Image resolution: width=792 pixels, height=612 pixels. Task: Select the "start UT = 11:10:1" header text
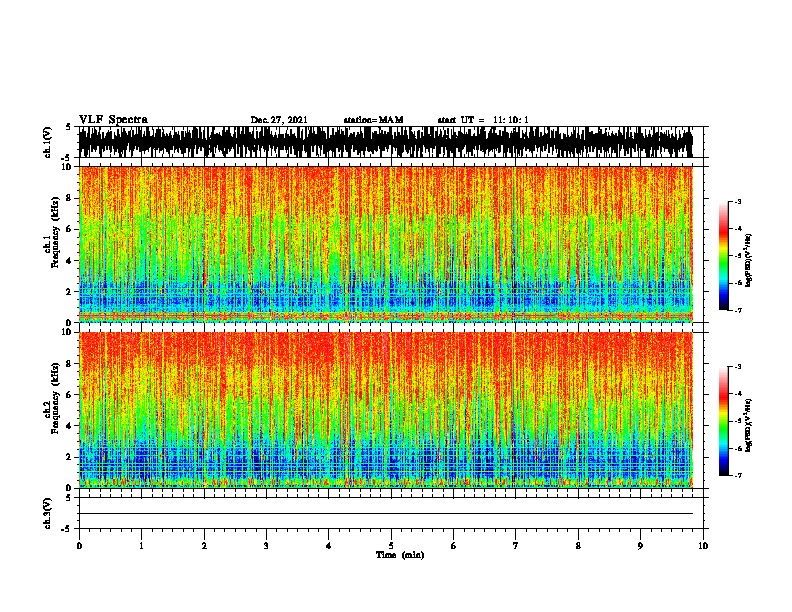(x=483, y=120)
